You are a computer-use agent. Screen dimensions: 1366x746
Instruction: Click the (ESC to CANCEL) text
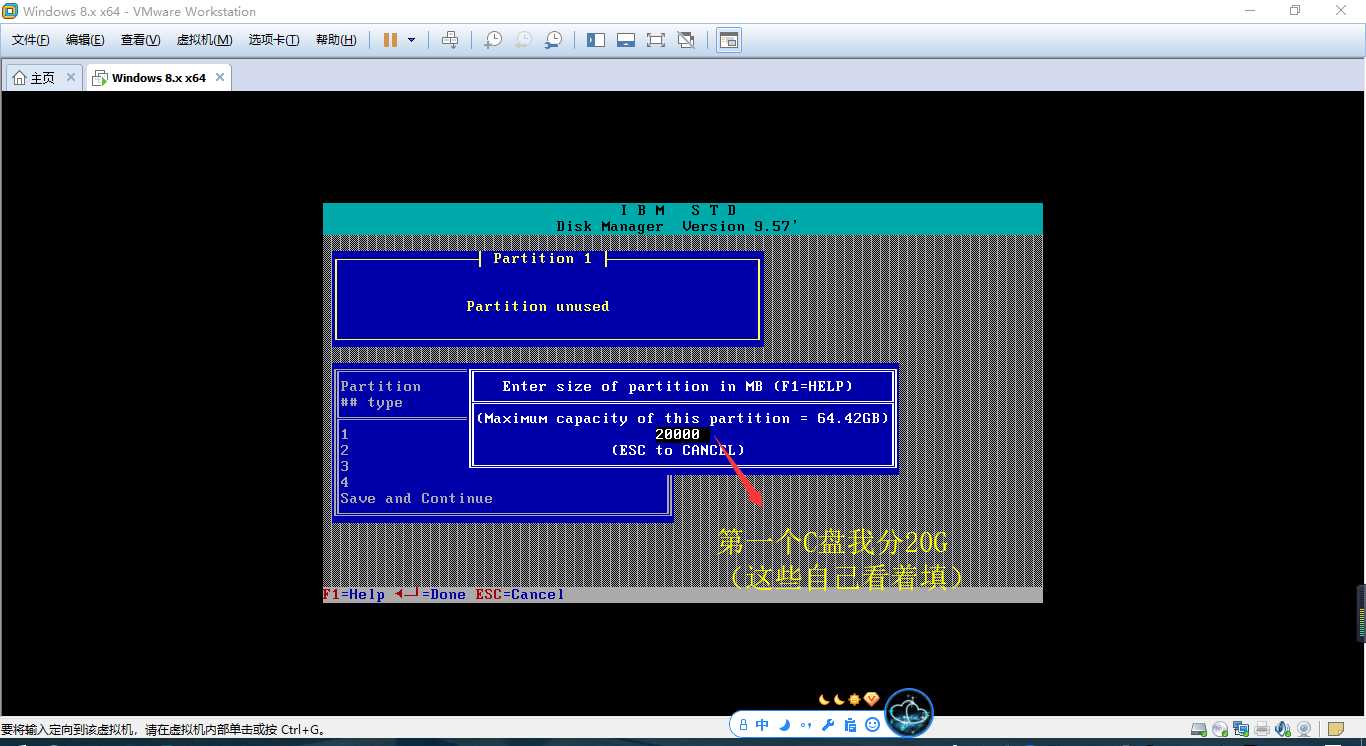(x=678, y=450)
